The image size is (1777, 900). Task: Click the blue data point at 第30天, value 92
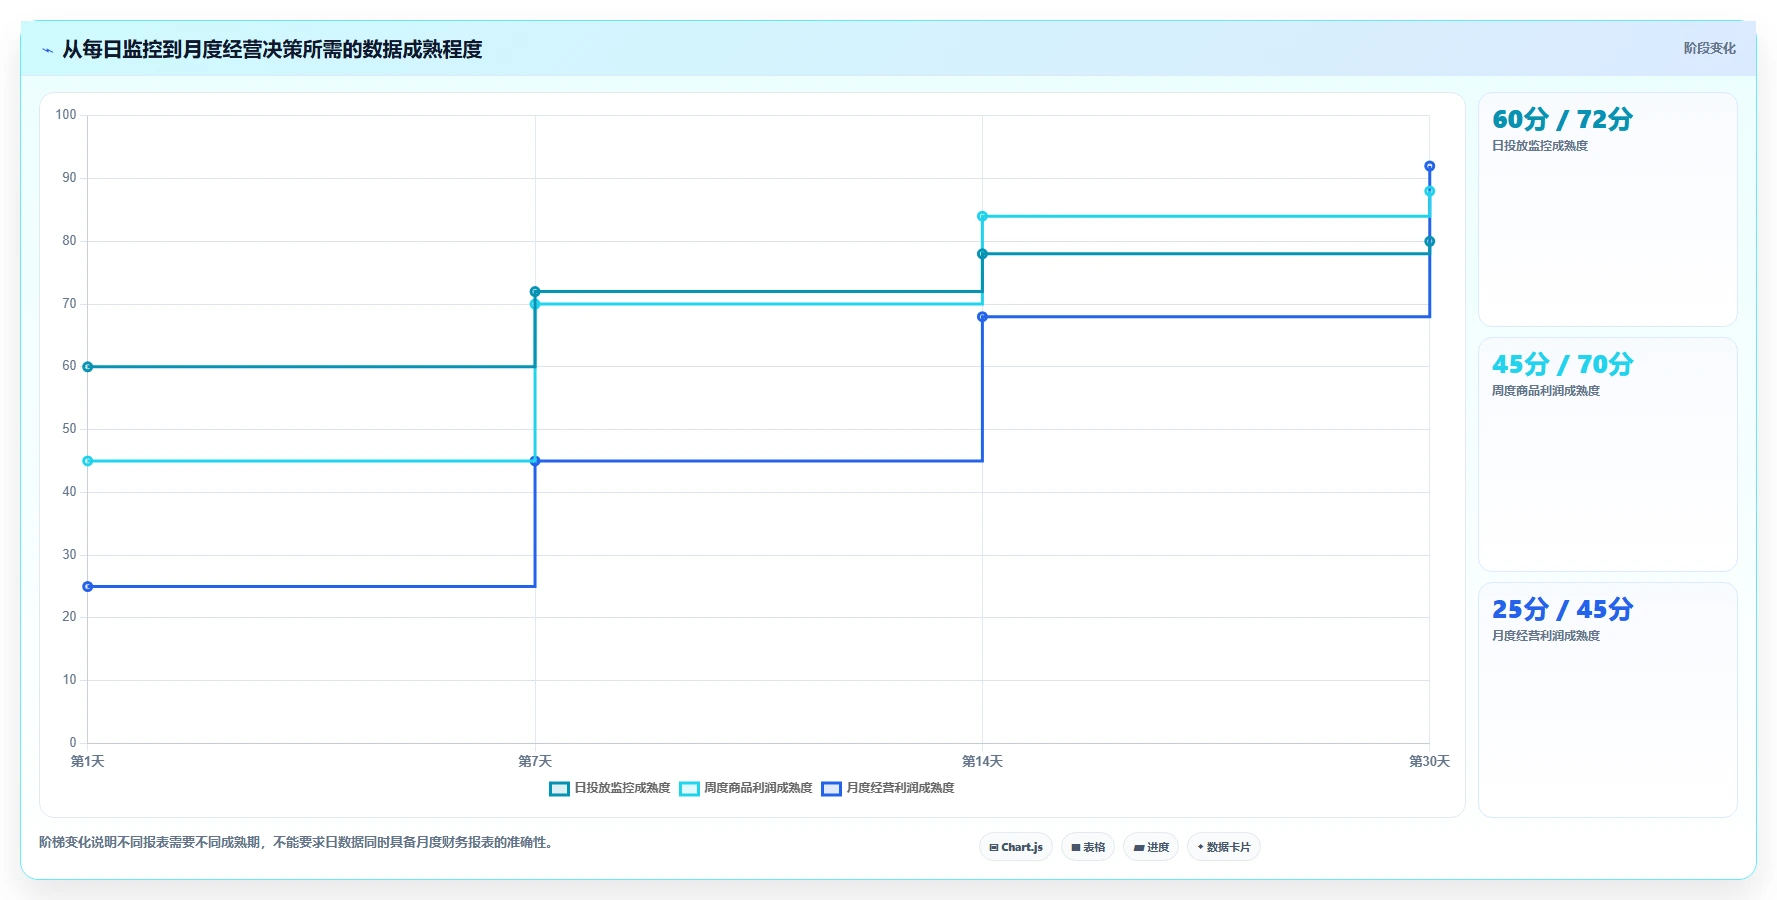coord(1430,166)
